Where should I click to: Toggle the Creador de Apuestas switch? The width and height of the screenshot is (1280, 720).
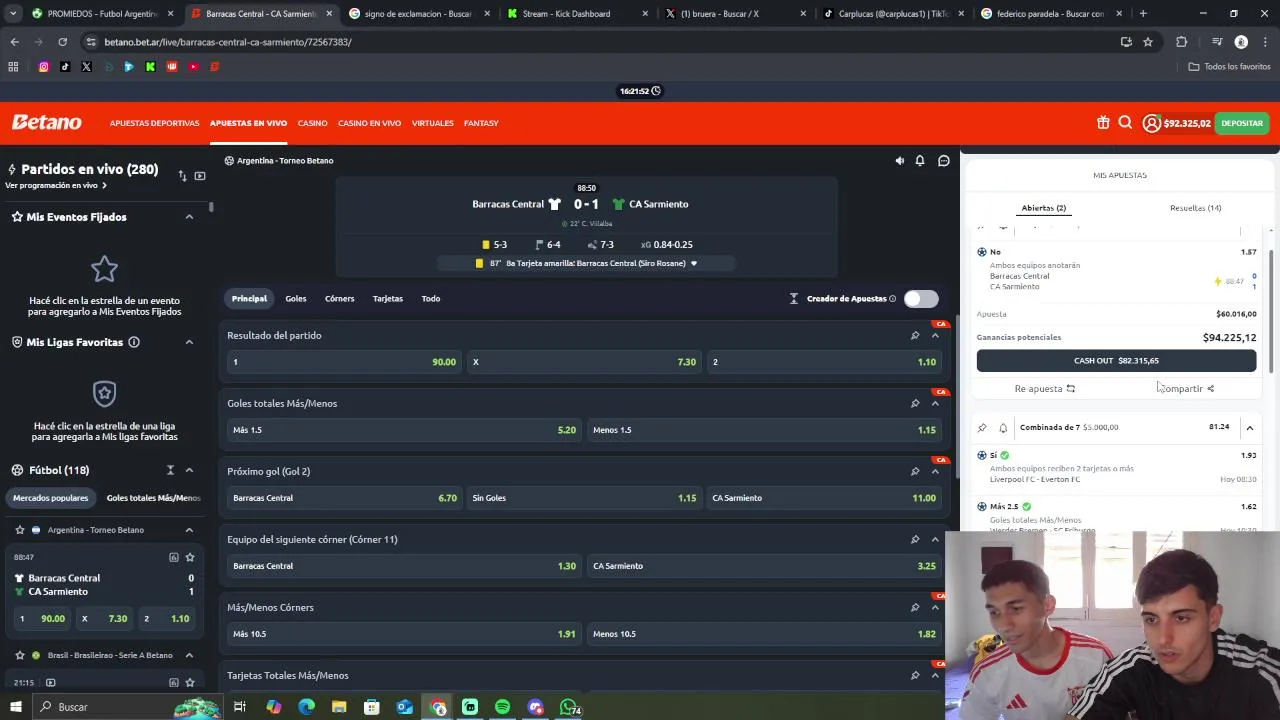point(921,298)
